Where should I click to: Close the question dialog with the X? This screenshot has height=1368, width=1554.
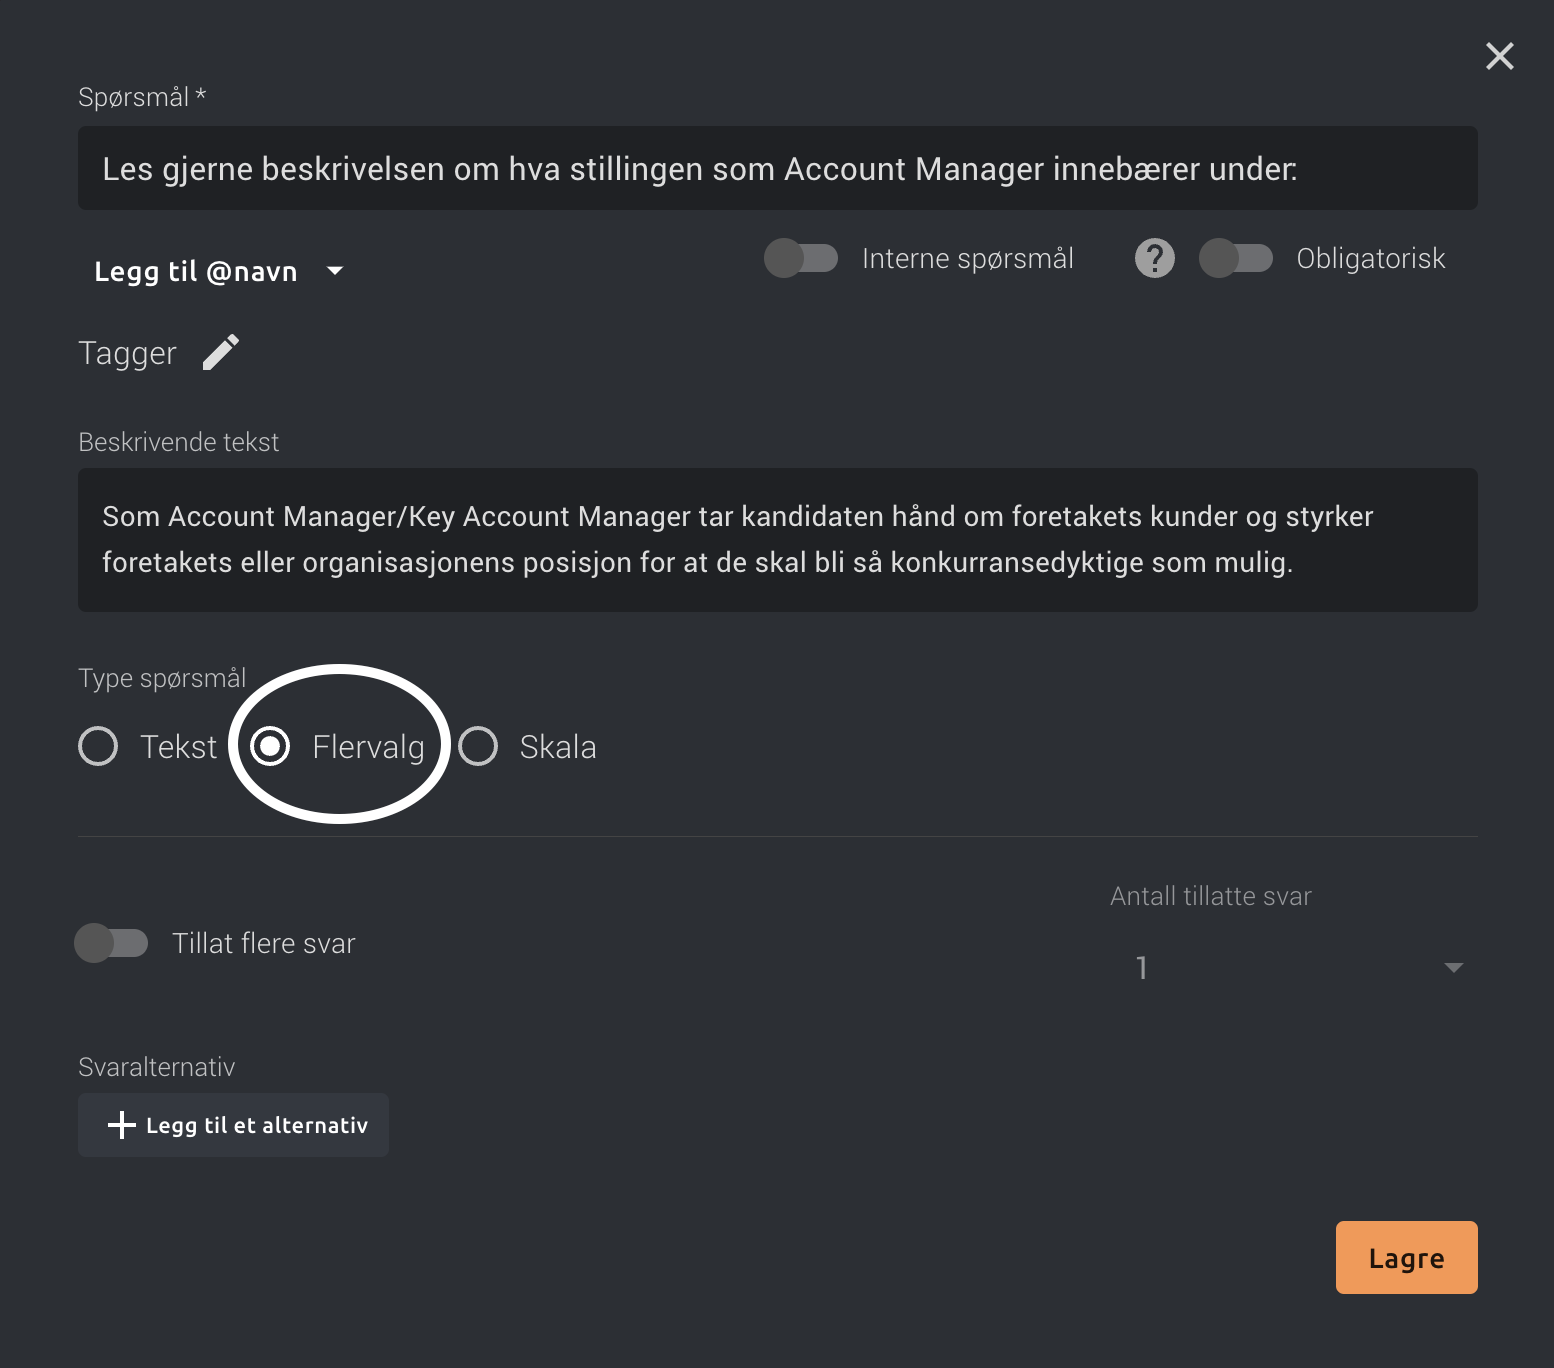pyautogui.click(x=1500, y=56)
